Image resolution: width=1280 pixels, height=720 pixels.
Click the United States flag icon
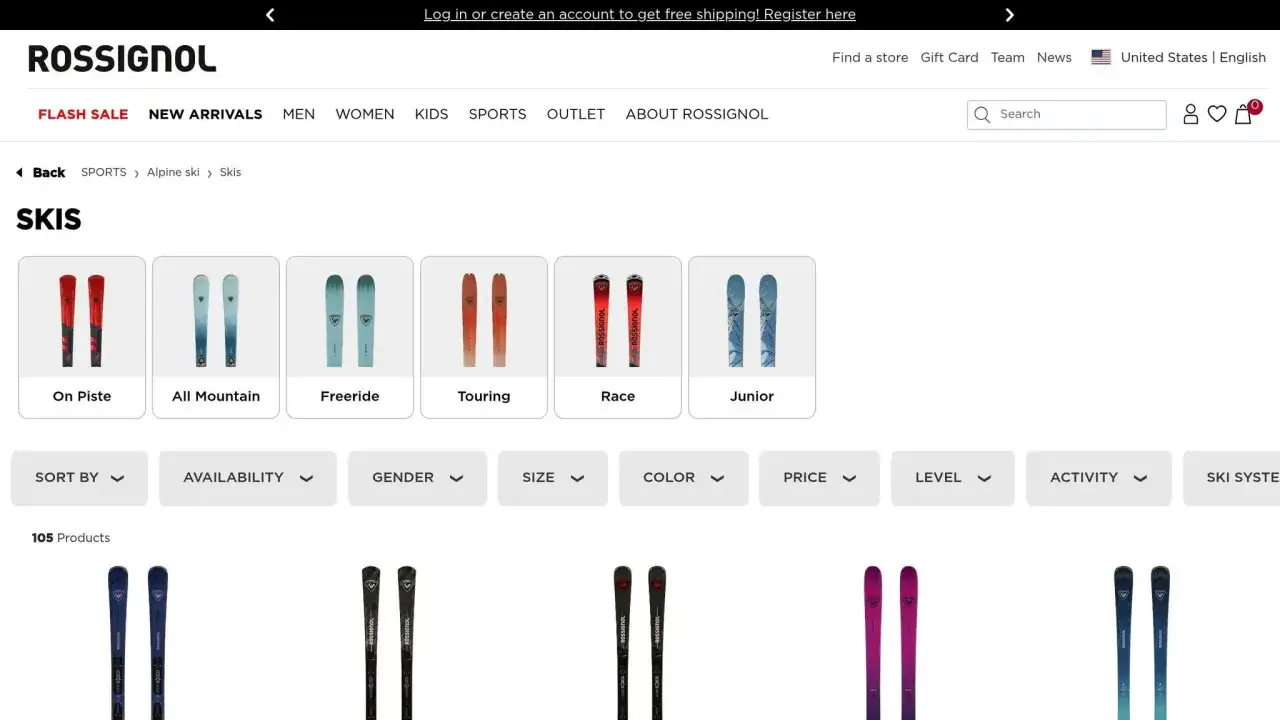click(1101, 58)
